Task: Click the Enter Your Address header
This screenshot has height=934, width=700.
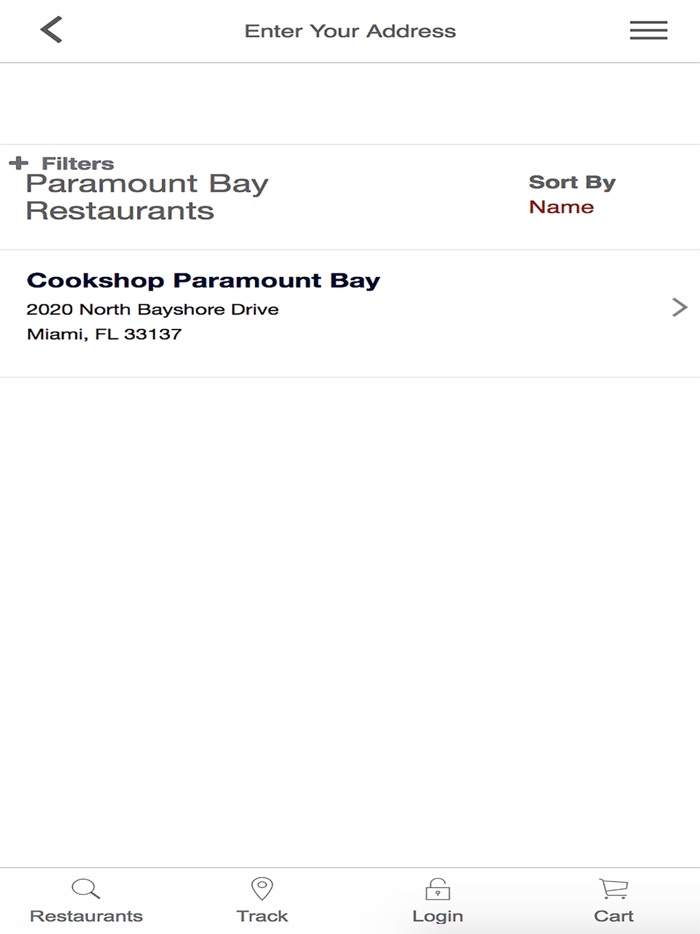Action: (x=350, y=31)
